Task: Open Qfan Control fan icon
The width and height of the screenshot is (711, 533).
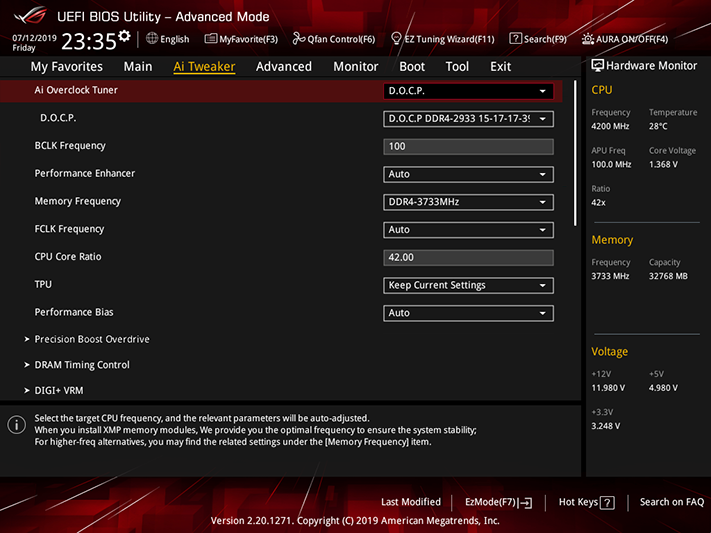Action: tap(298, 39)
